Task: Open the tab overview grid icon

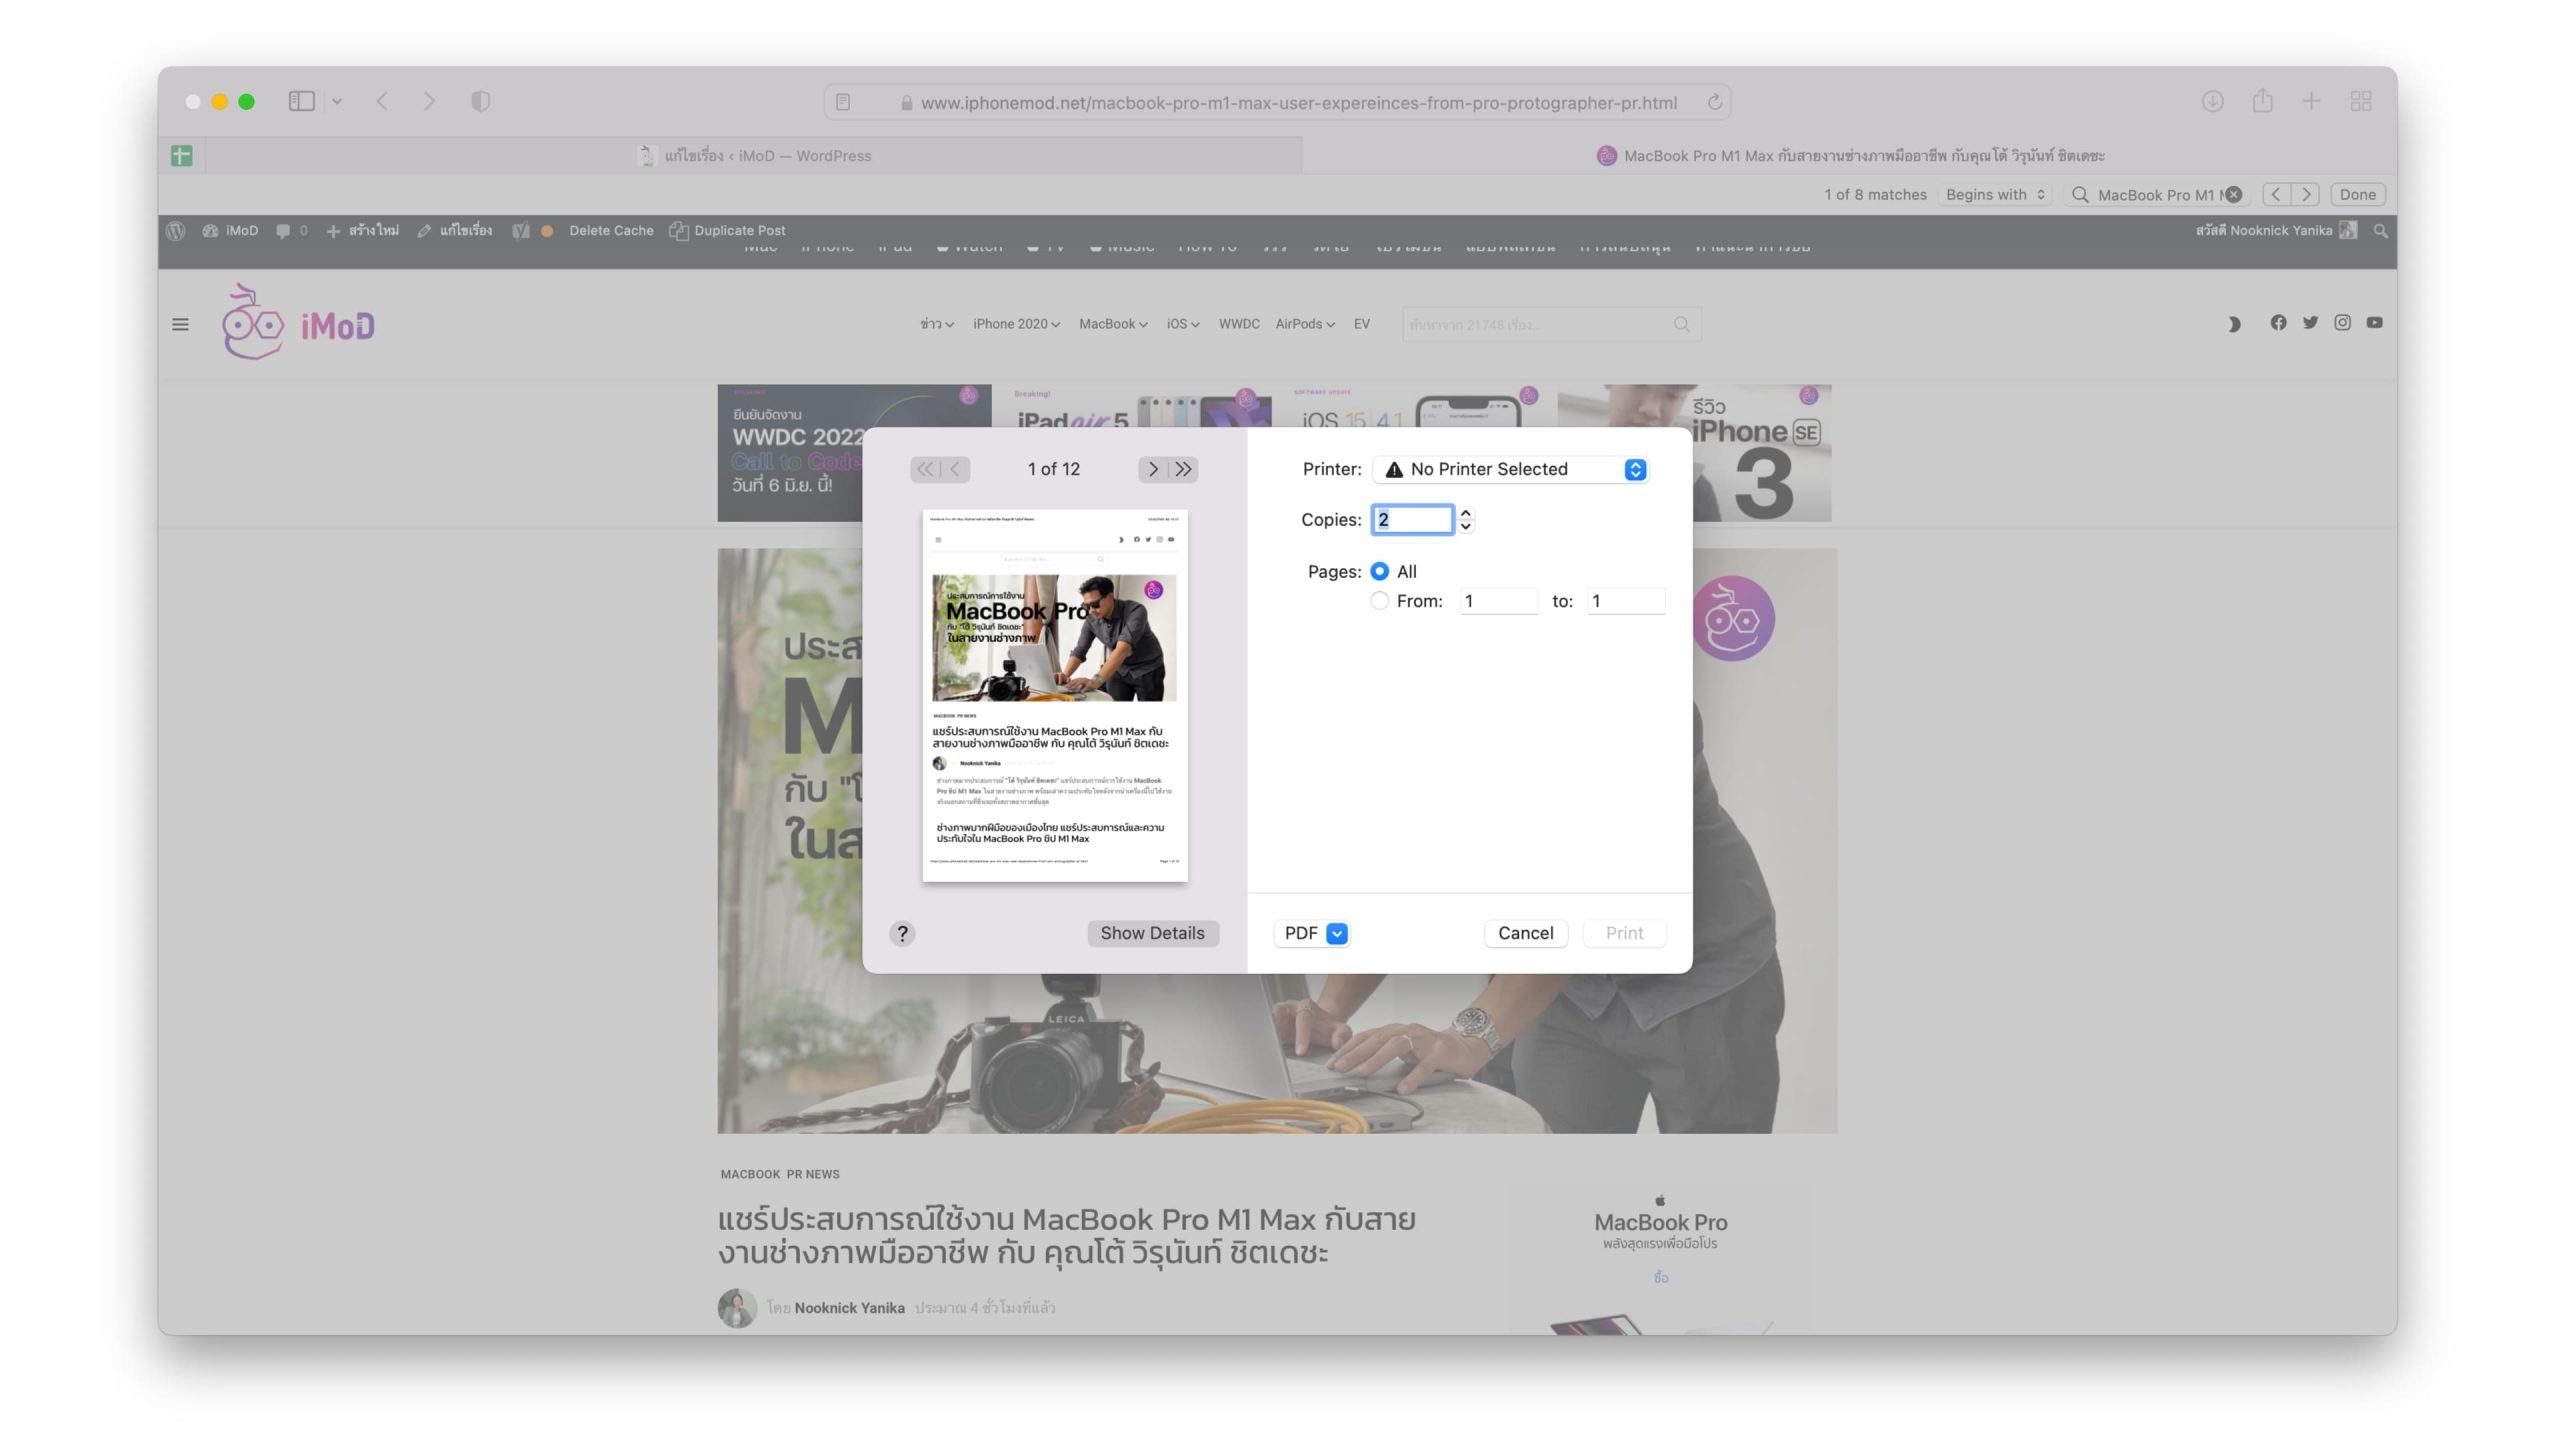Action: coord(2361,101)
